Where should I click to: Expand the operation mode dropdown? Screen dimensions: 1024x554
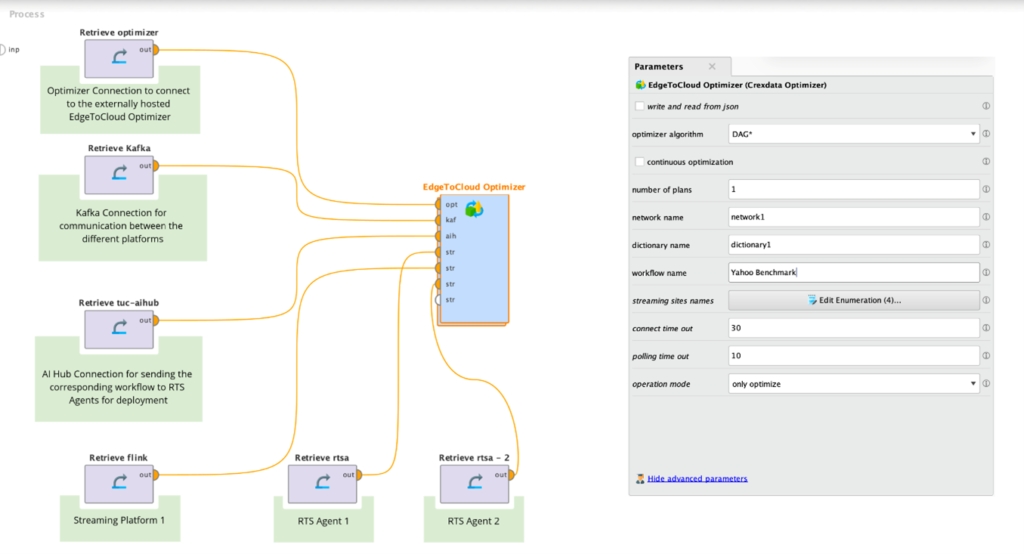click(853, 384)
